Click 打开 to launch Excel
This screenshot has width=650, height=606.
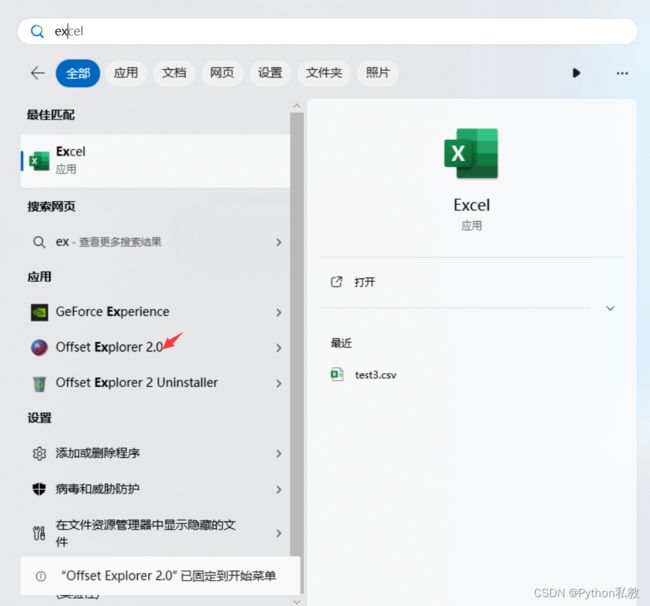(365, 282)
